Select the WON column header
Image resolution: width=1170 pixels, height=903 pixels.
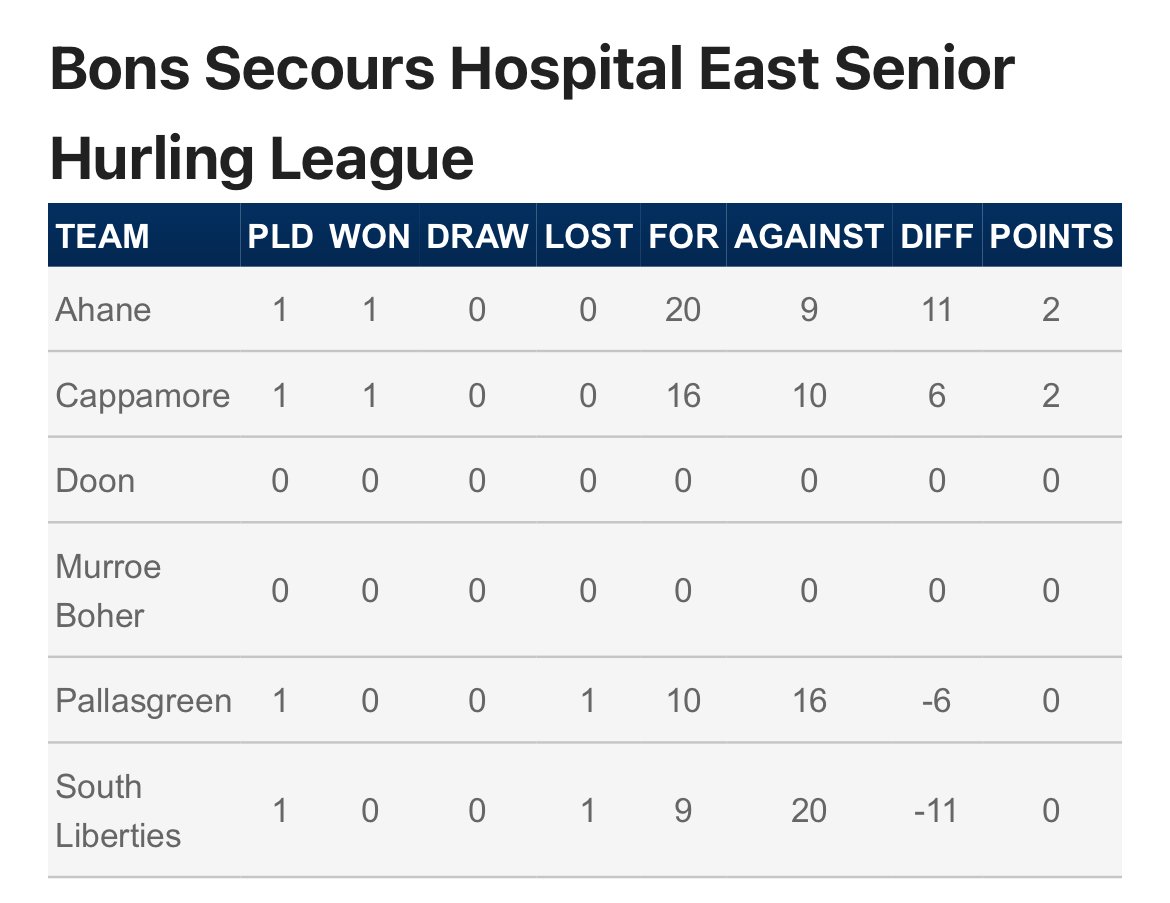tap(369, 237)
